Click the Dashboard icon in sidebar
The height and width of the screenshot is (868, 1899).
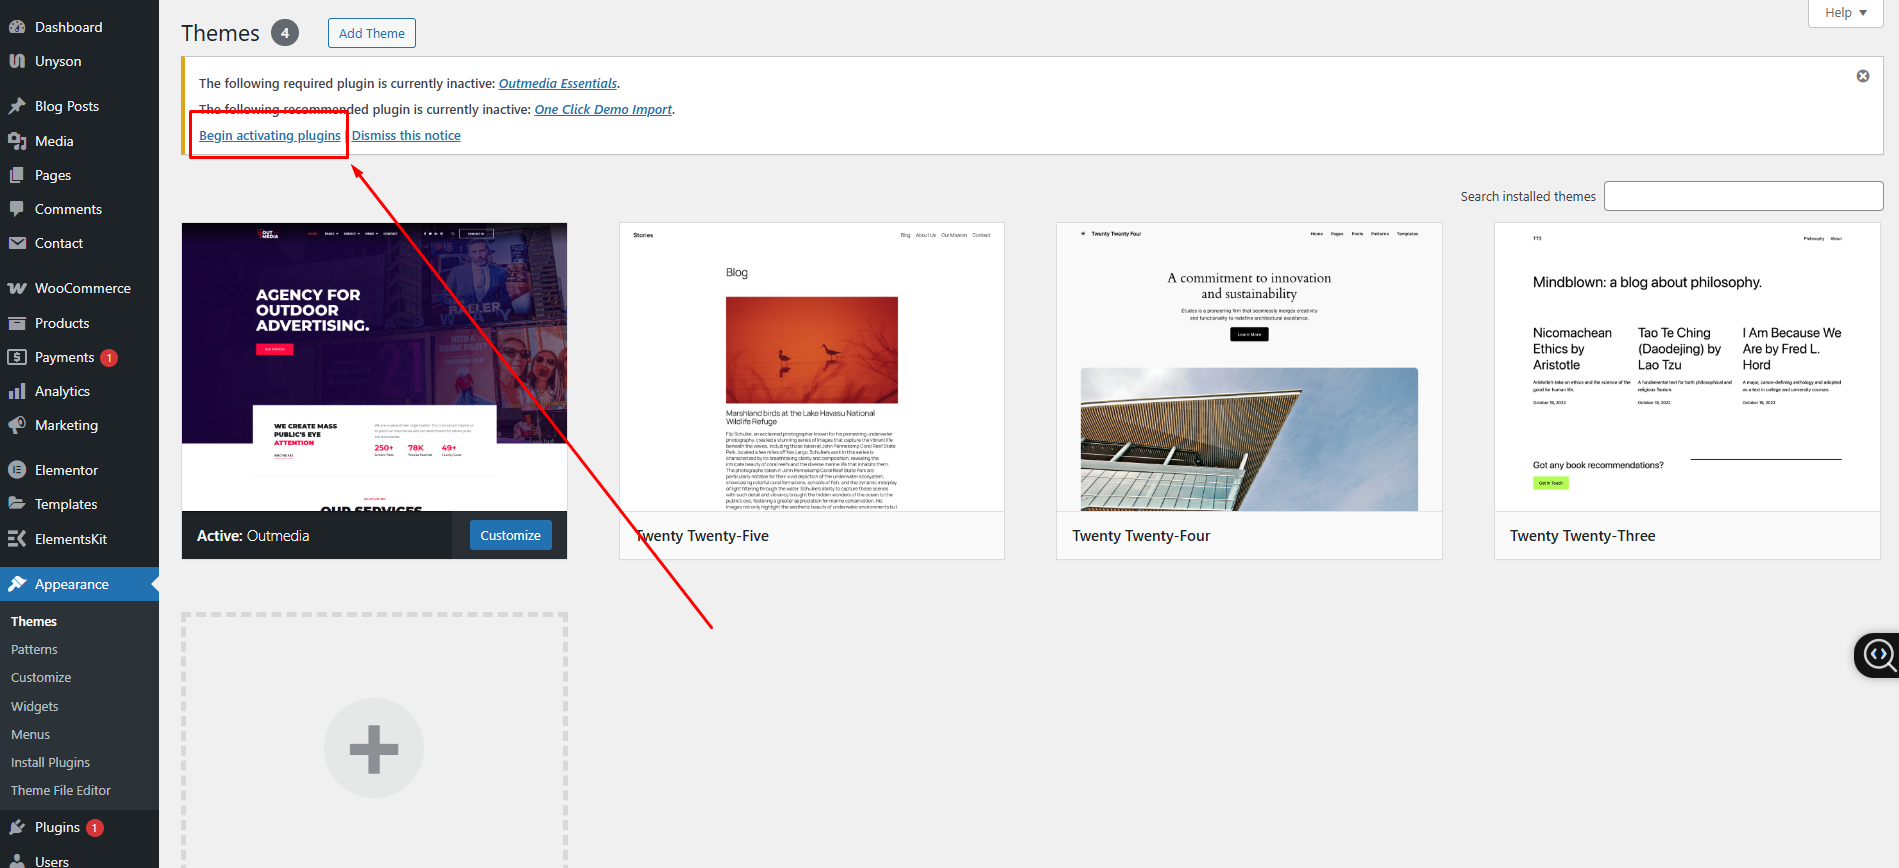click(x=17, y=27)
